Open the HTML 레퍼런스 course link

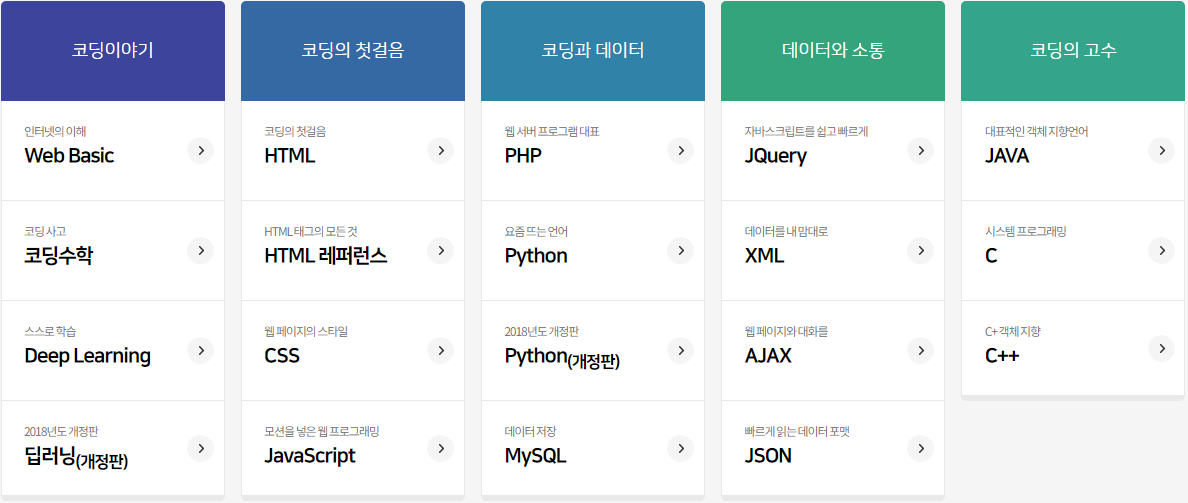[x=326, y=255]
